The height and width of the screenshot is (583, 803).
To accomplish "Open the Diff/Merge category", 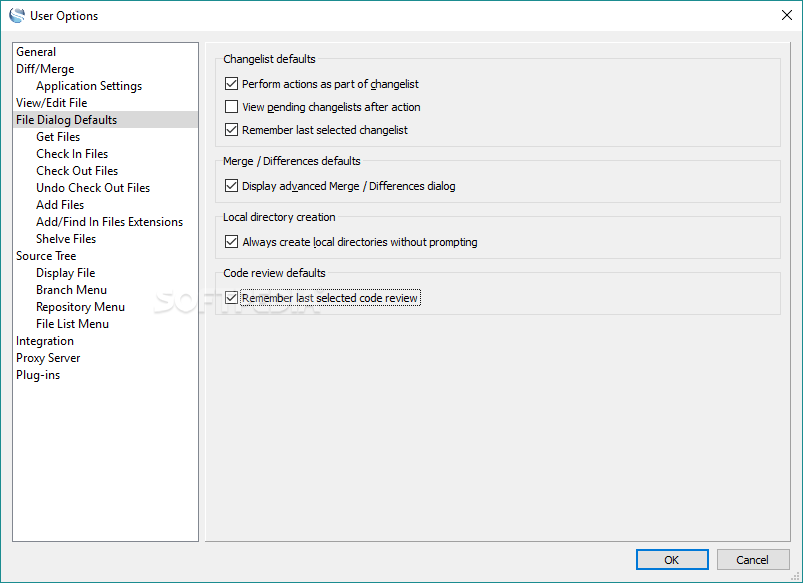I will [x=45, y=69].
